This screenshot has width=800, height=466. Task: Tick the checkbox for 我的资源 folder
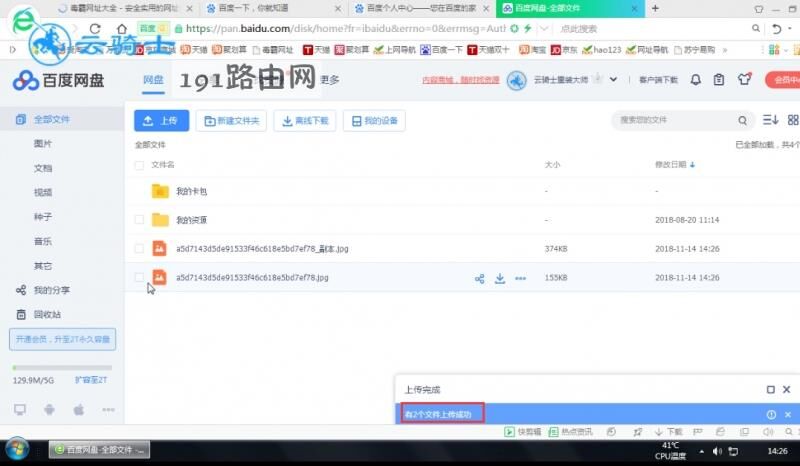pos(139,219)
